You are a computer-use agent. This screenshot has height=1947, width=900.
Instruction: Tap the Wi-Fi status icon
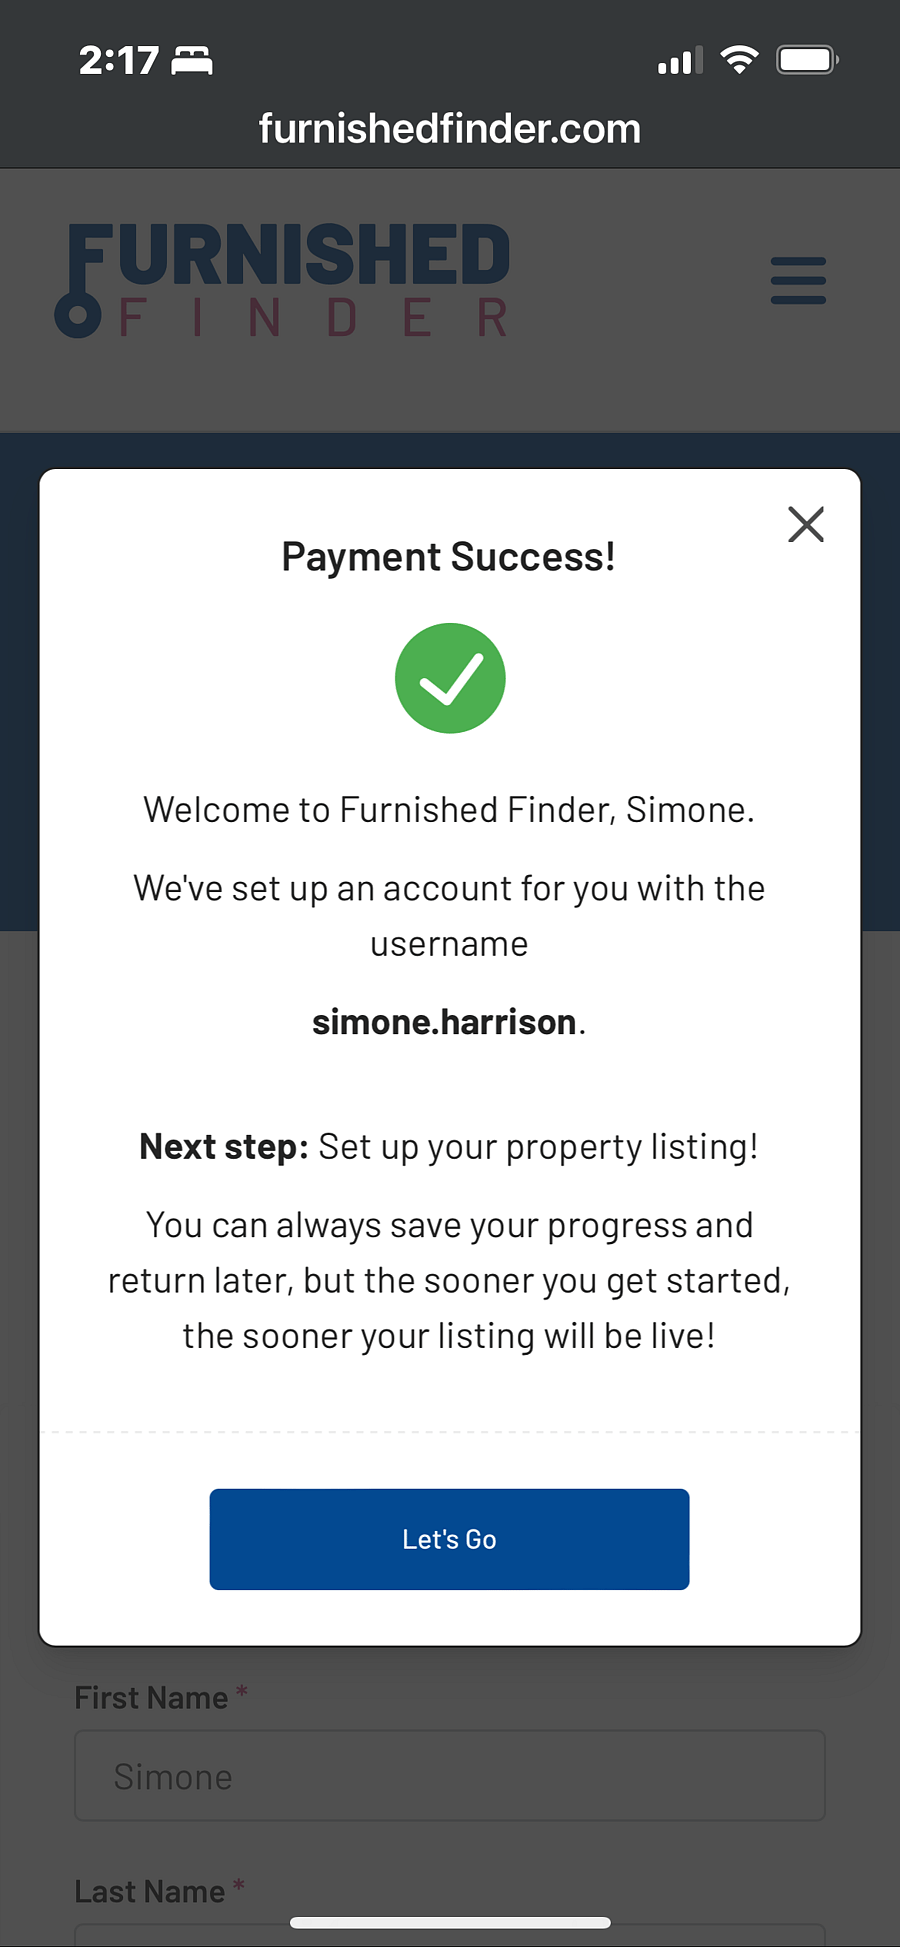click(739, 60)
